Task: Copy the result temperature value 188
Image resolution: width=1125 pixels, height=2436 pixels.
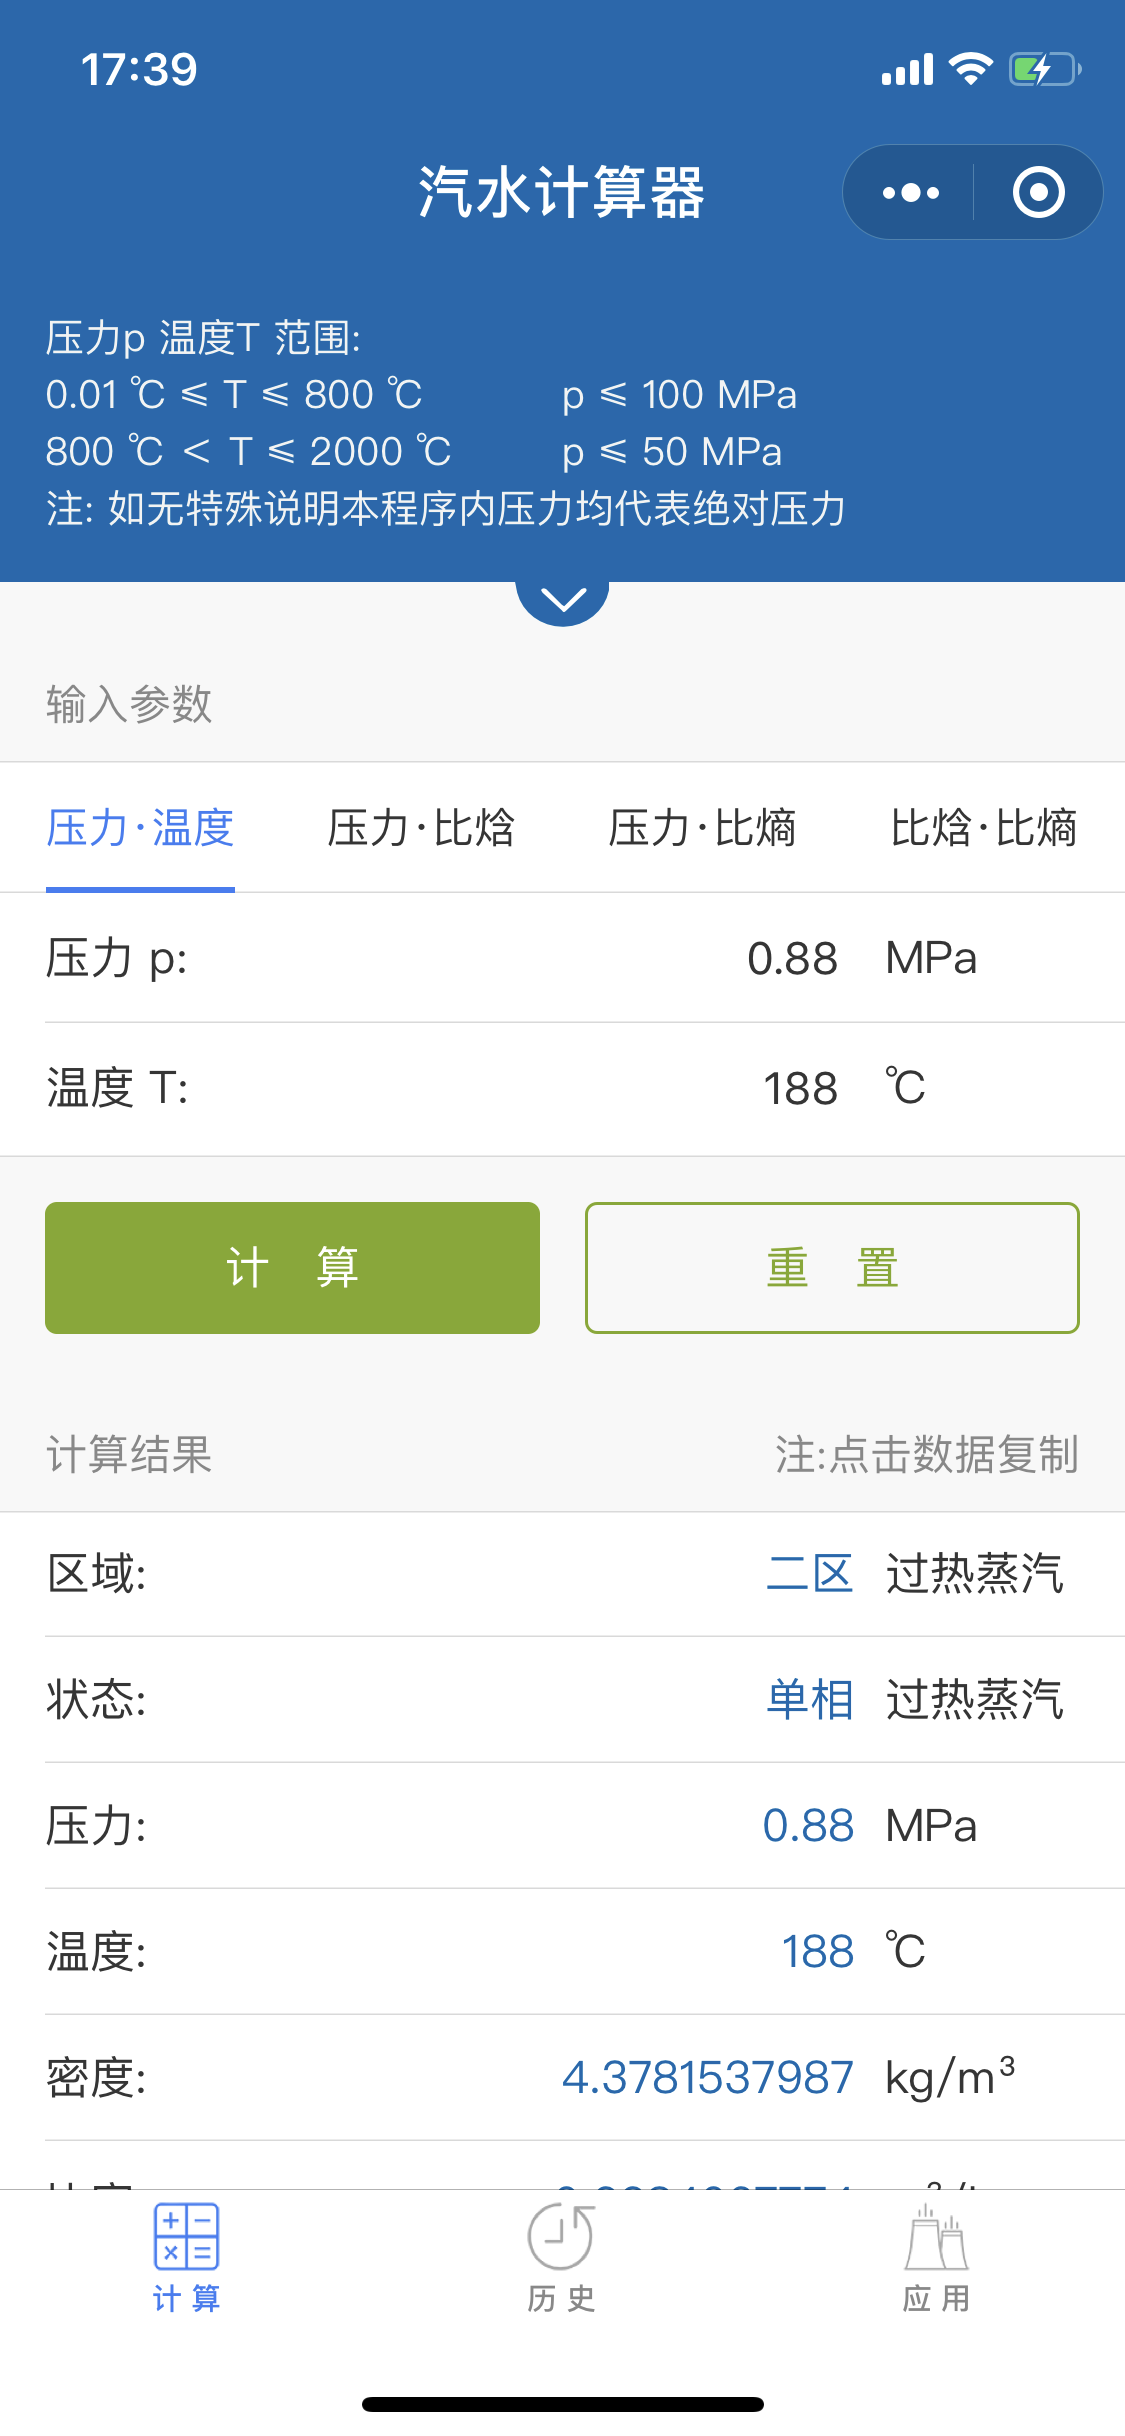Action: (817, 1951)
